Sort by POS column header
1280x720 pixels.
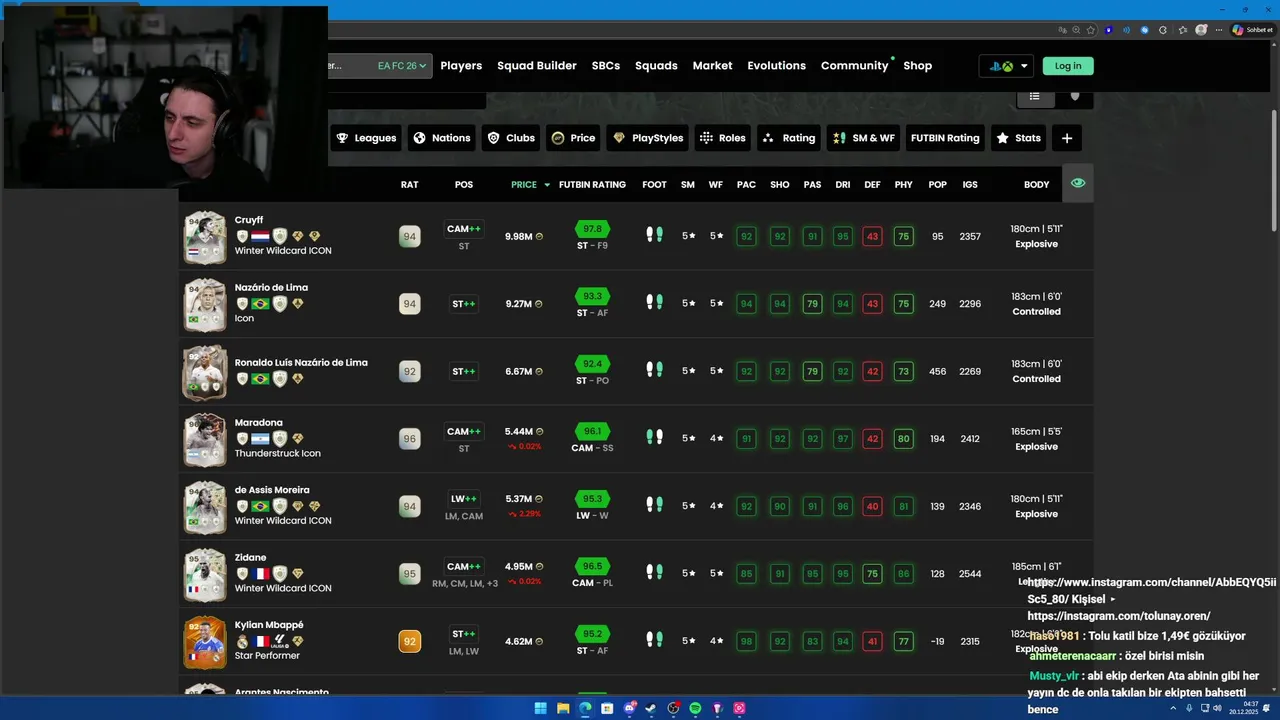point(464,185)
